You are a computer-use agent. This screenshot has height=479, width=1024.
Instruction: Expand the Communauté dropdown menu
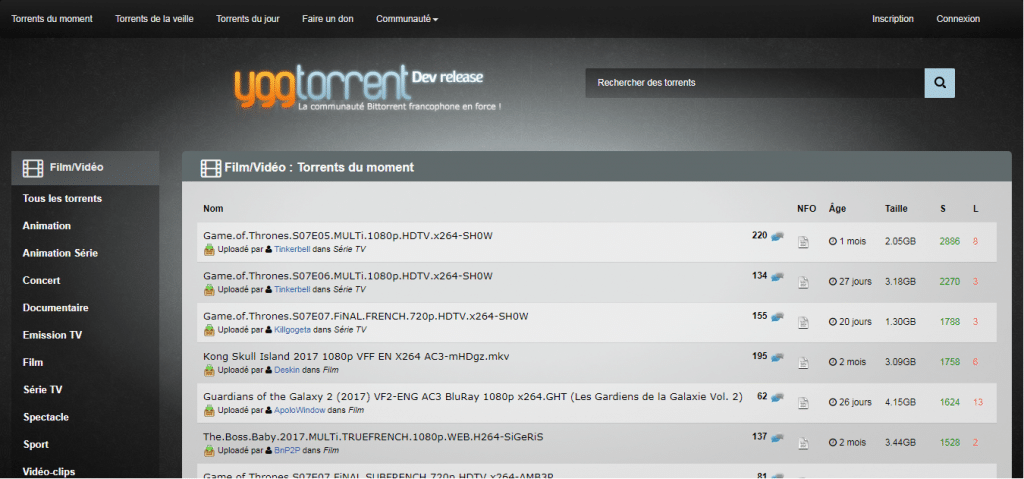click(406, 19)
